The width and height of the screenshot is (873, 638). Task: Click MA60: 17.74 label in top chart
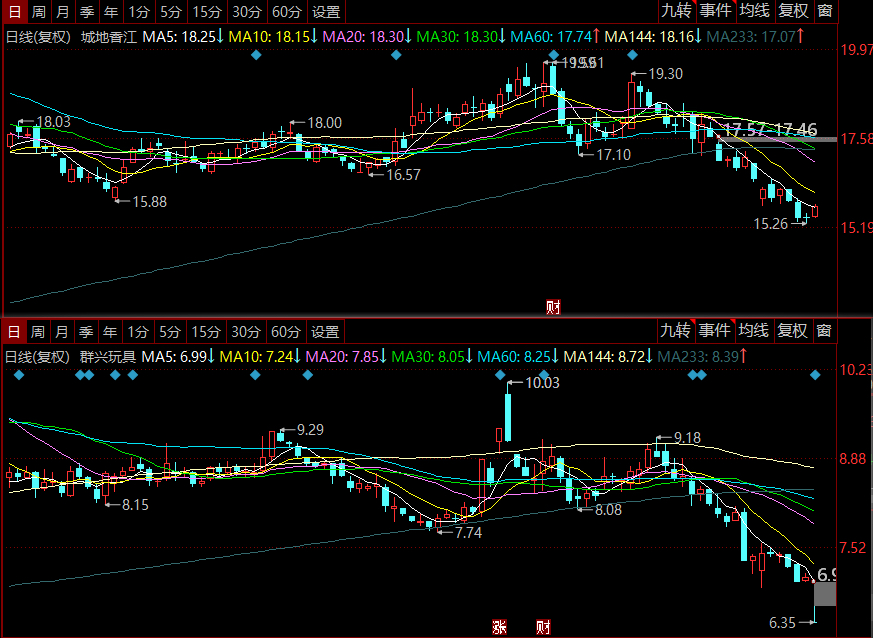[x=556, y=37]
